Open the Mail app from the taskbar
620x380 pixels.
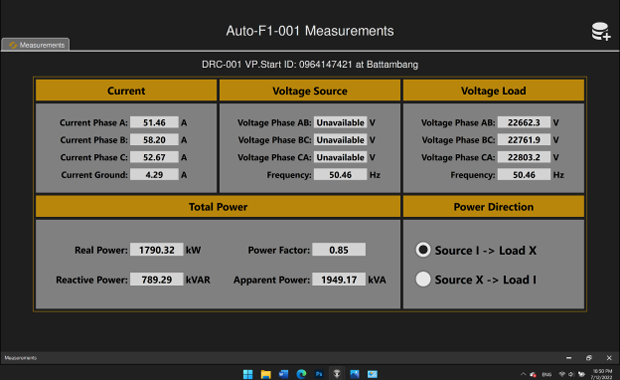coord(372,374)
